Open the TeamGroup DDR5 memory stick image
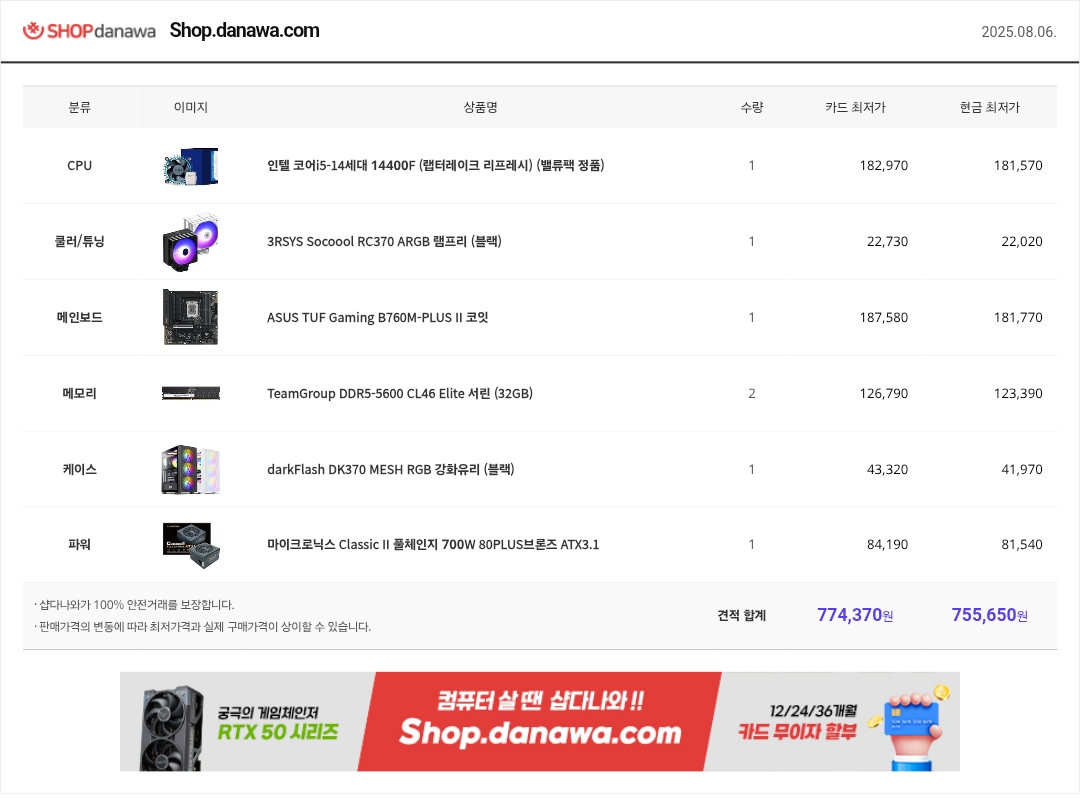Screen dimensions: 1080x799 pyautogui.click(x=191, y=393)
